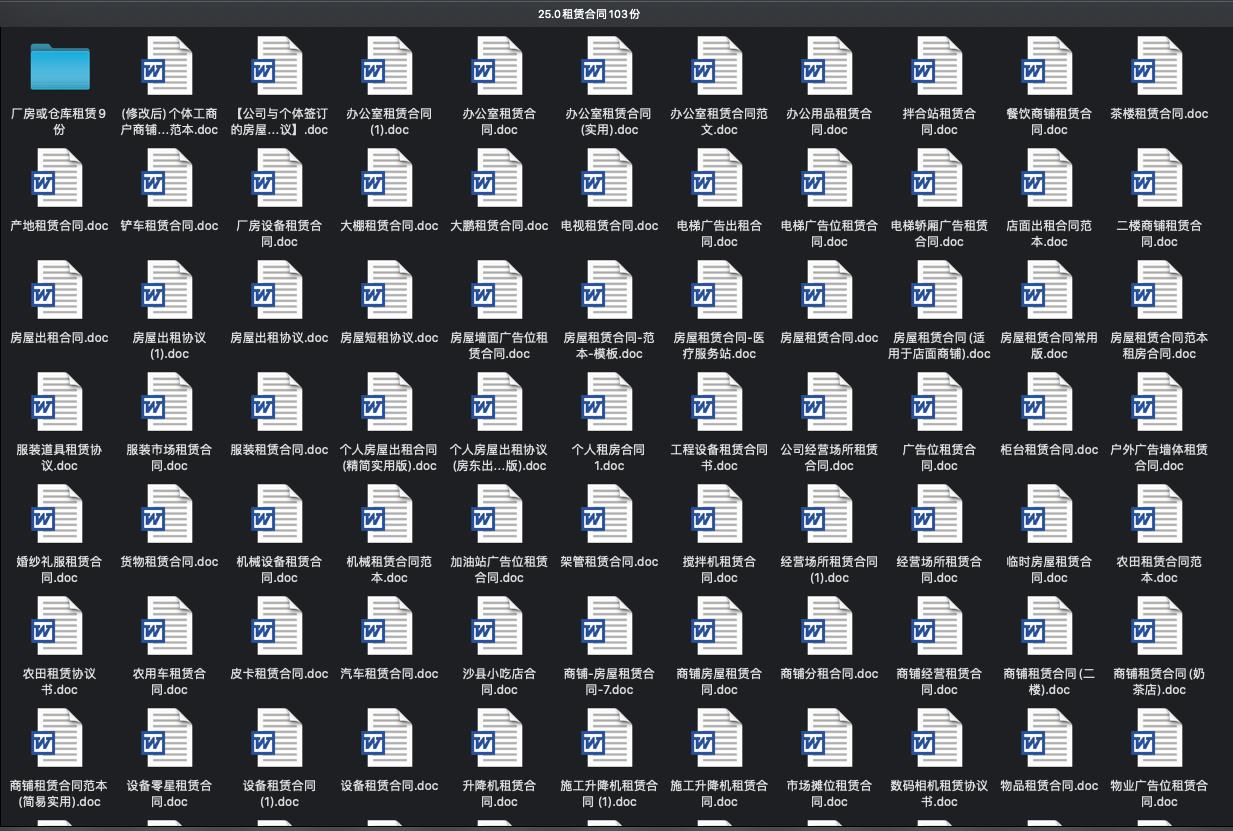Select the 机械租赁合同范本.doc Word icon
The height and width of the screenshot is (831, 1233).
389,514
